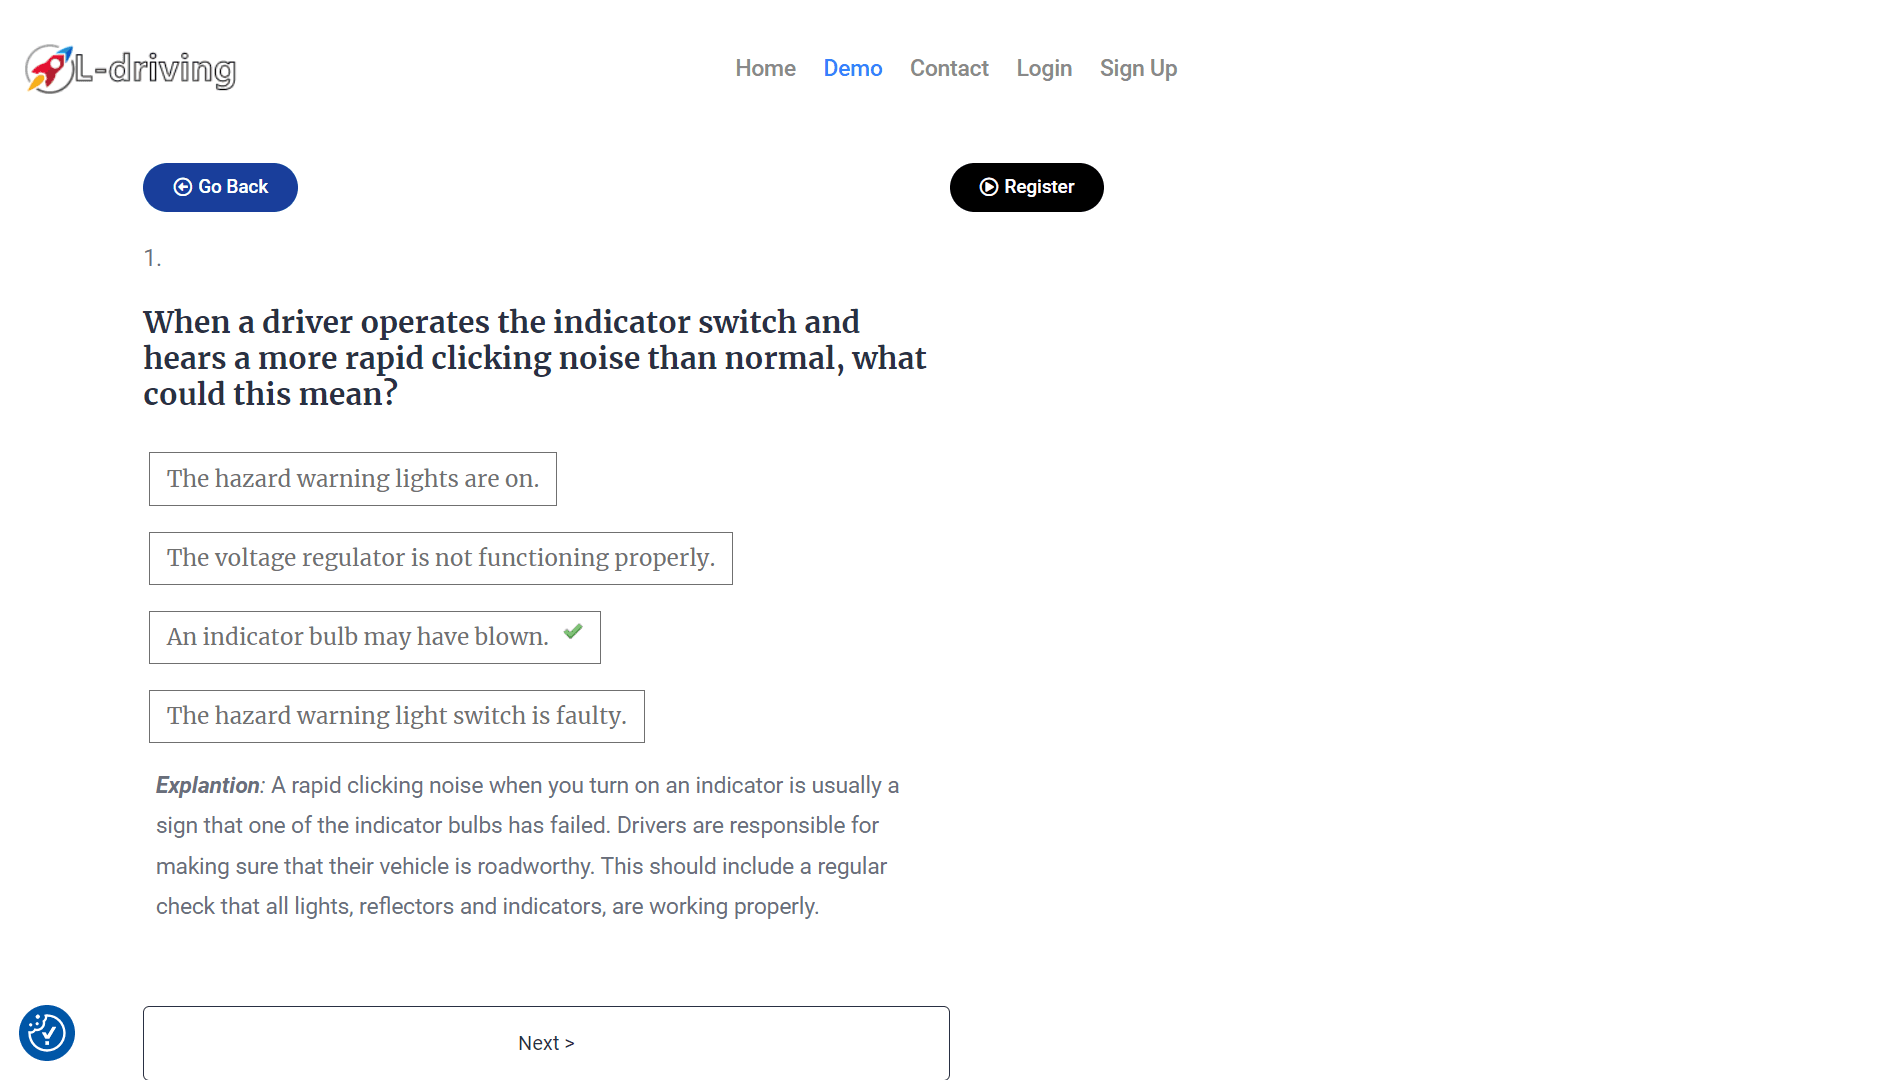
Task: Click the circled arrow icon in Go Back
Action: click(x=183, y=187)
